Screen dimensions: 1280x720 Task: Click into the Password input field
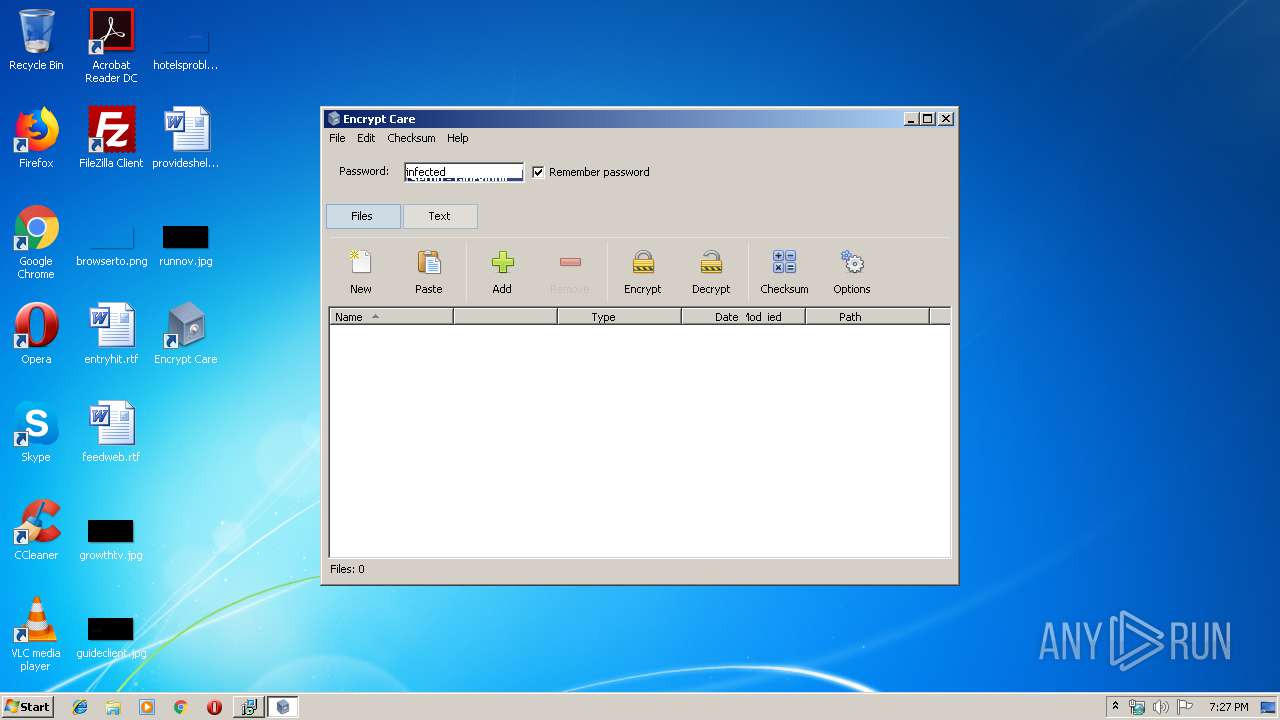pos(464,172)
